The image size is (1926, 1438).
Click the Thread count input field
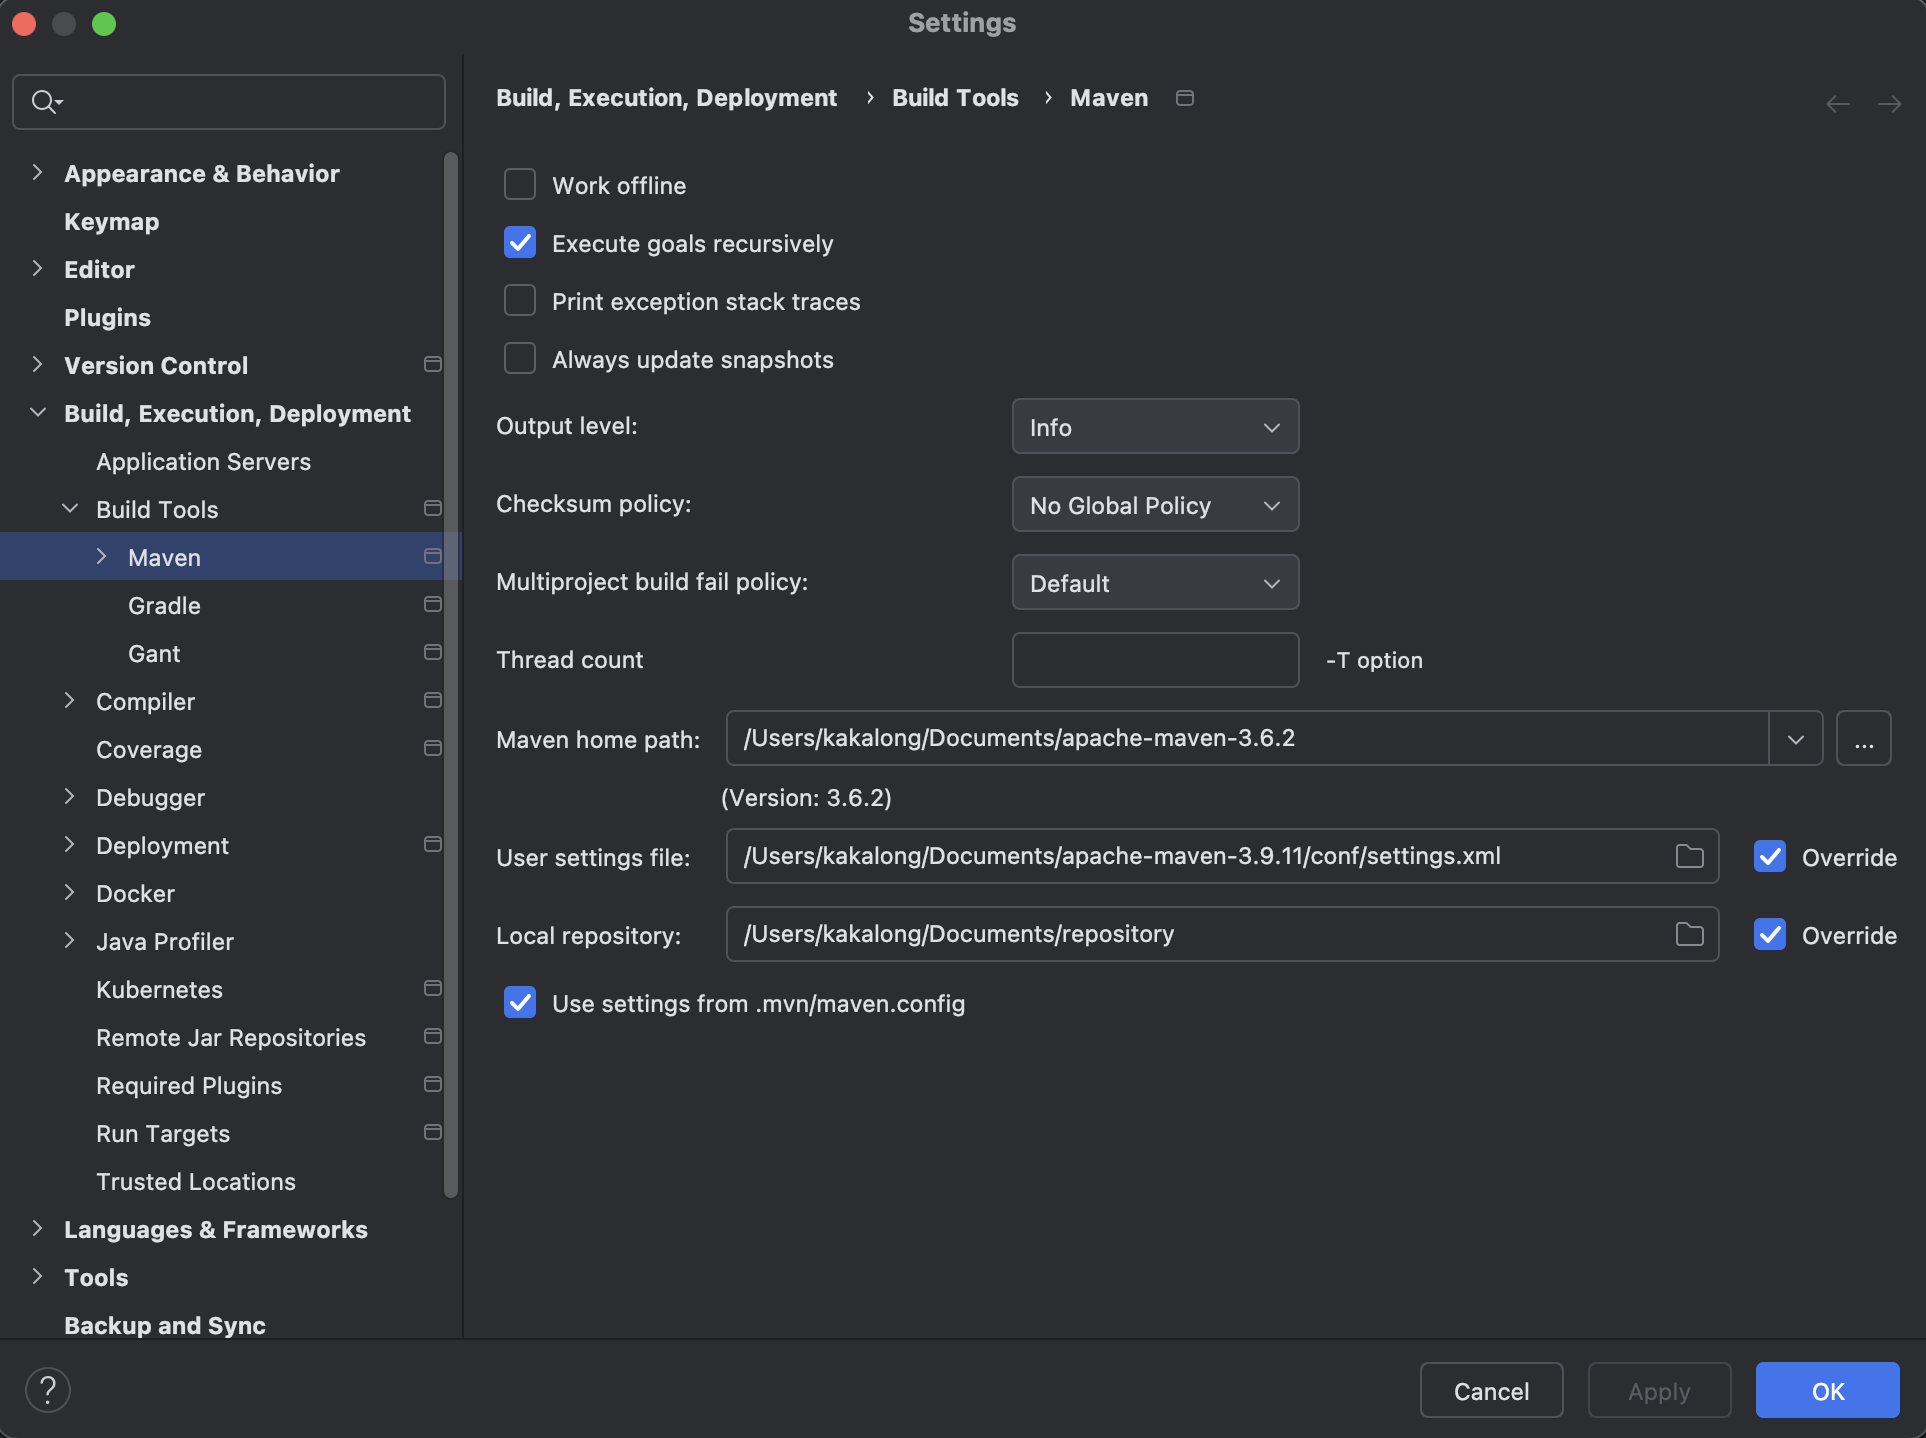(1155, 660)
